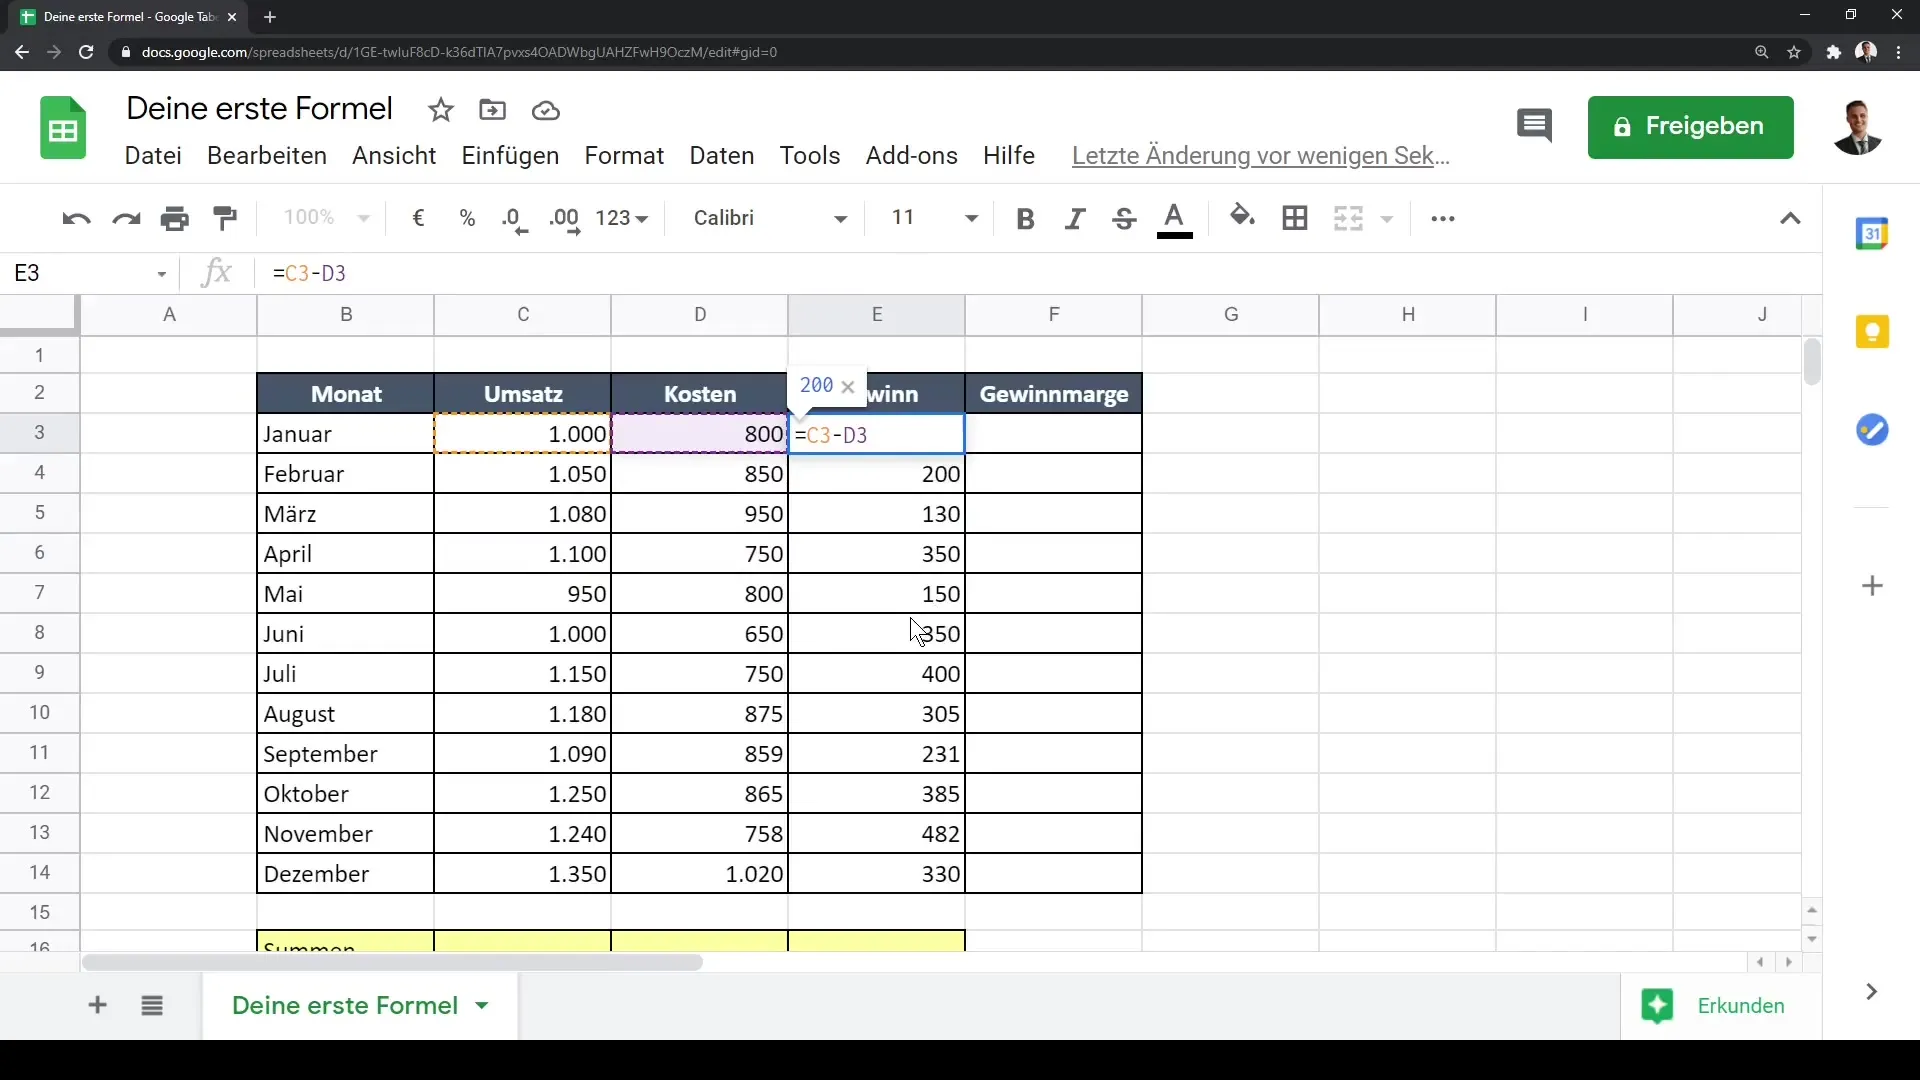Click the bold formatting icon
Image resolution: width=1920 pixels, height=1080 pixels.
click(1025, 218)
